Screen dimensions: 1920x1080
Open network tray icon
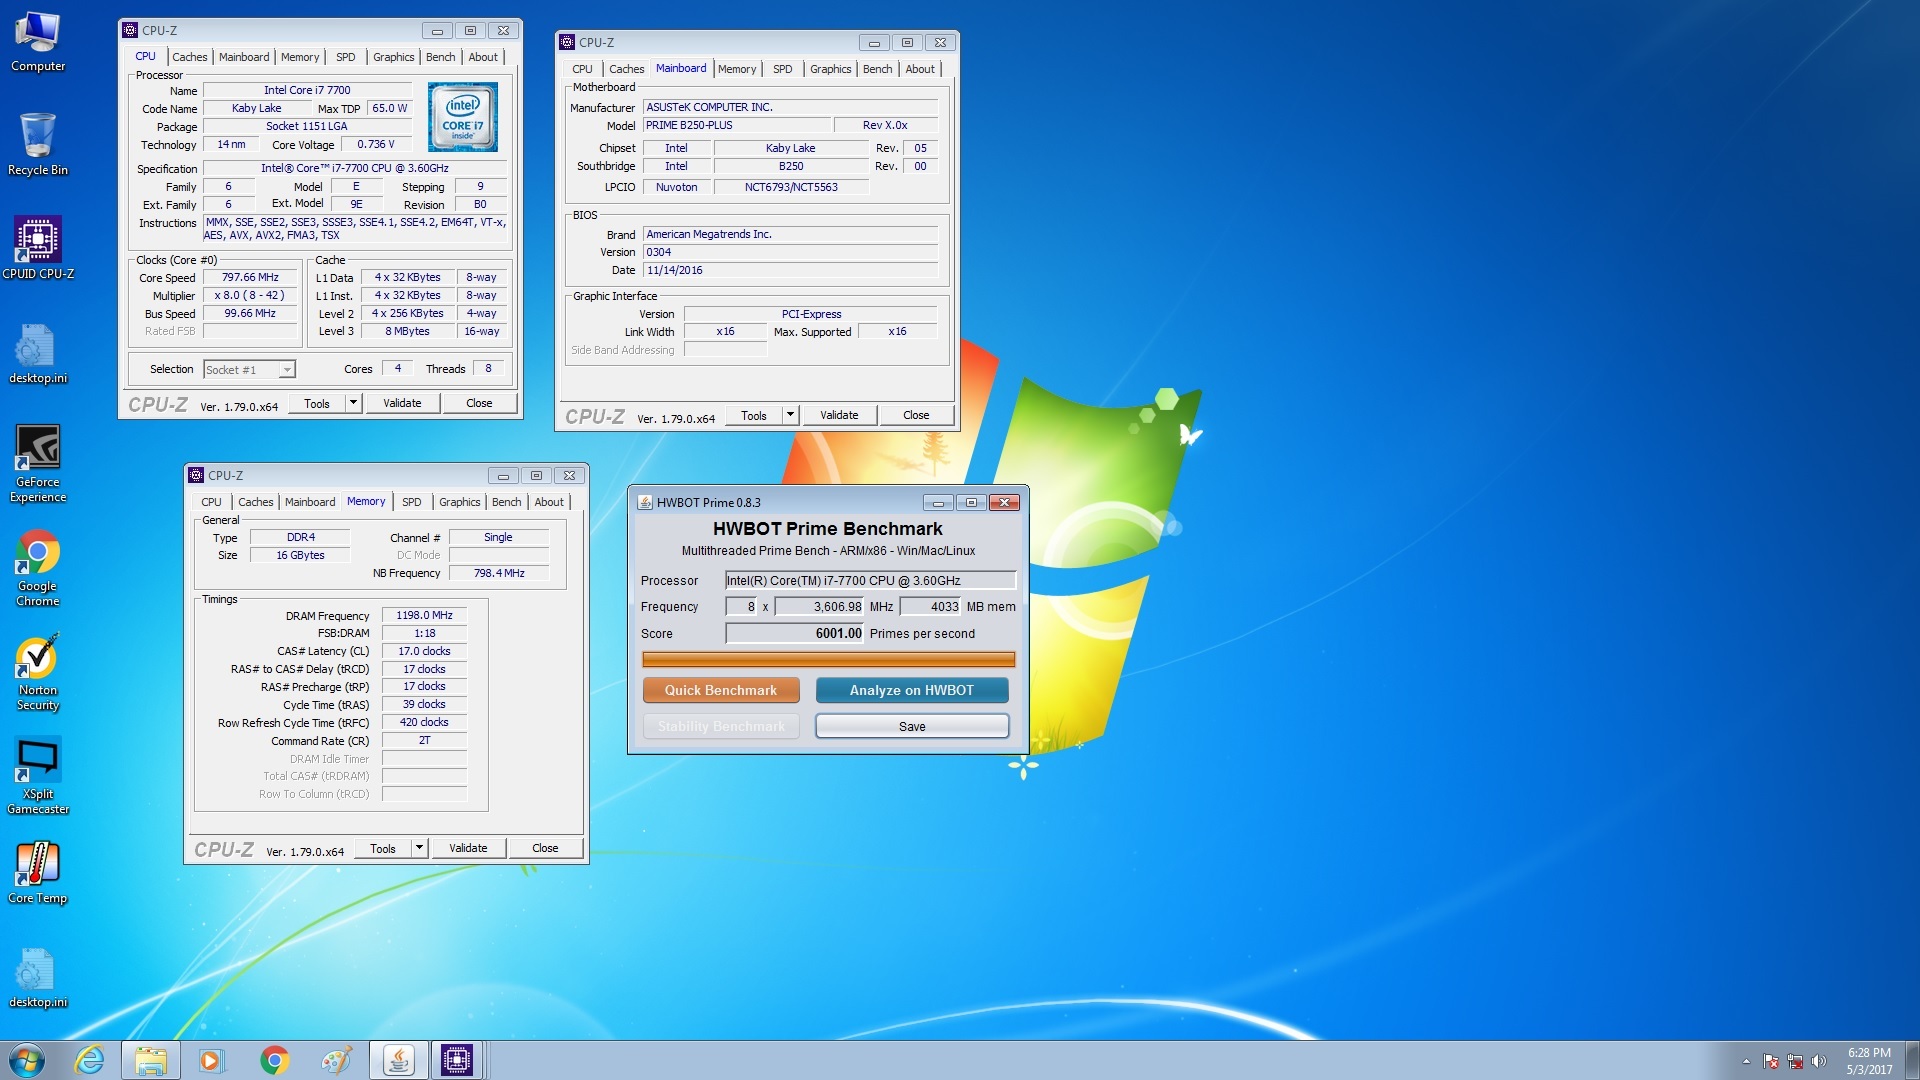[1795, 1061]
